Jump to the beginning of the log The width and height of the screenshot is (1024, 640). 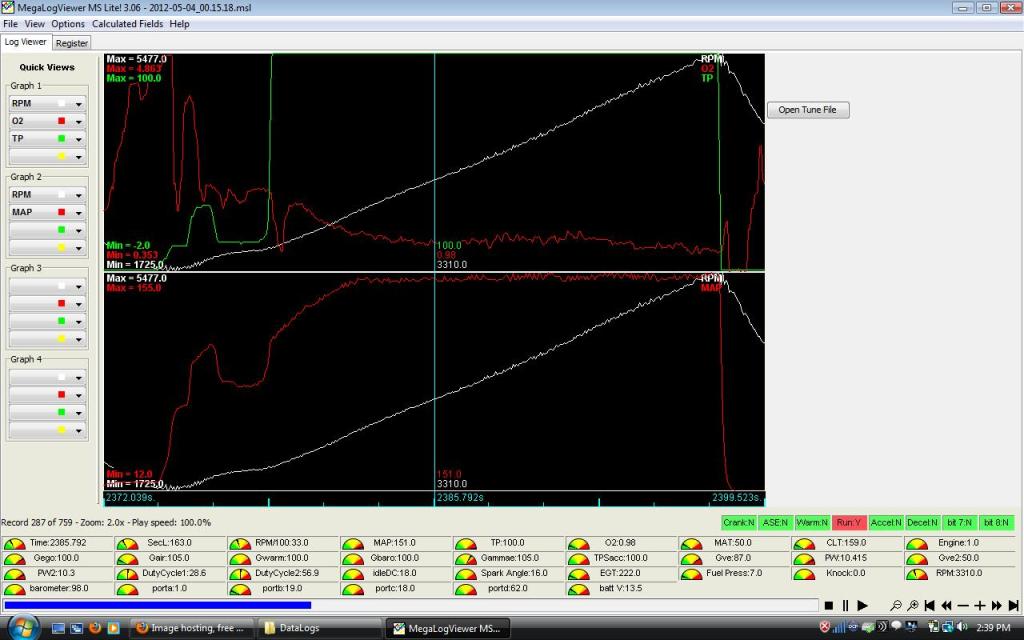click(x=930, y=606)
